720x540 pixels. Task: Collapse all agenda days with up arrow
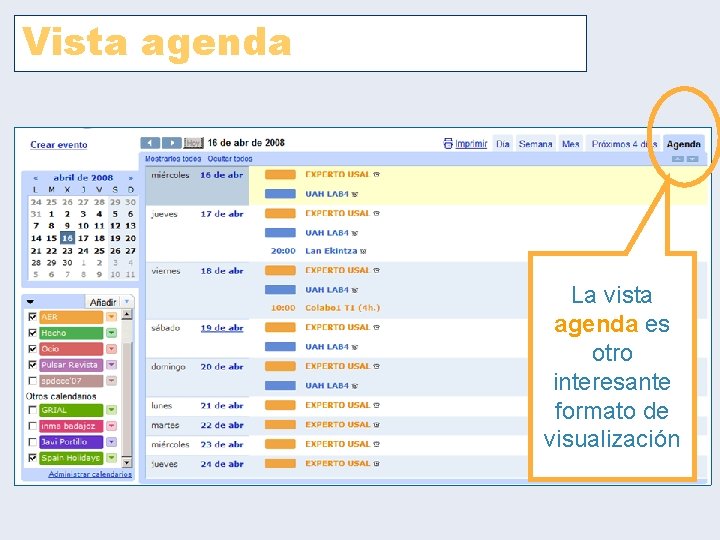pyautogui.click(x=678, y=159)
